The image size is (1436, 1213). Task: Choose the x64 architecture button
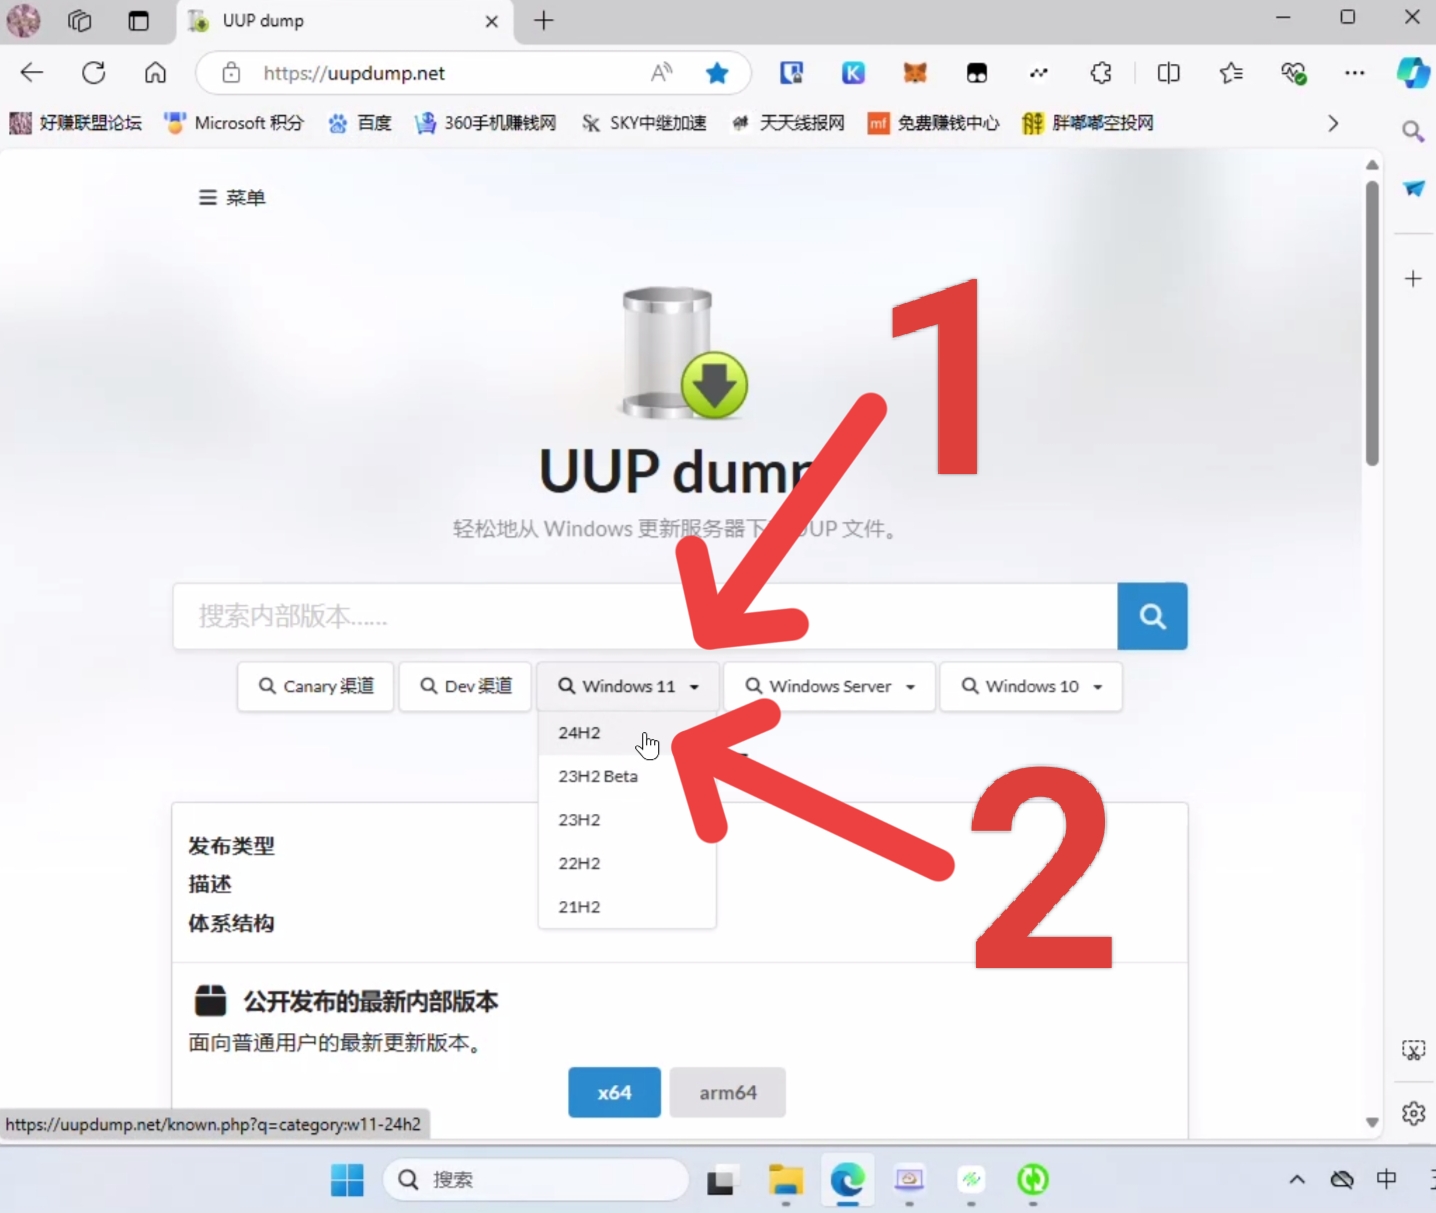coord(614,1092)
